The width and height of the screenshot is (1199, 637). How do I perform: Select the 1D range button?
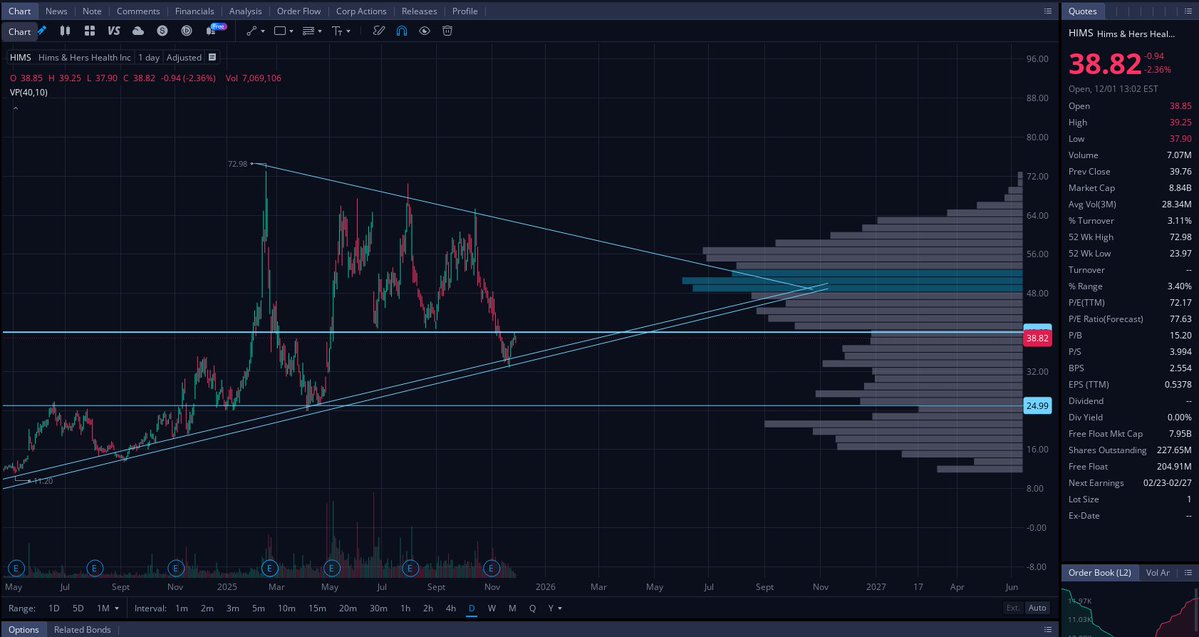coord(53,607)
